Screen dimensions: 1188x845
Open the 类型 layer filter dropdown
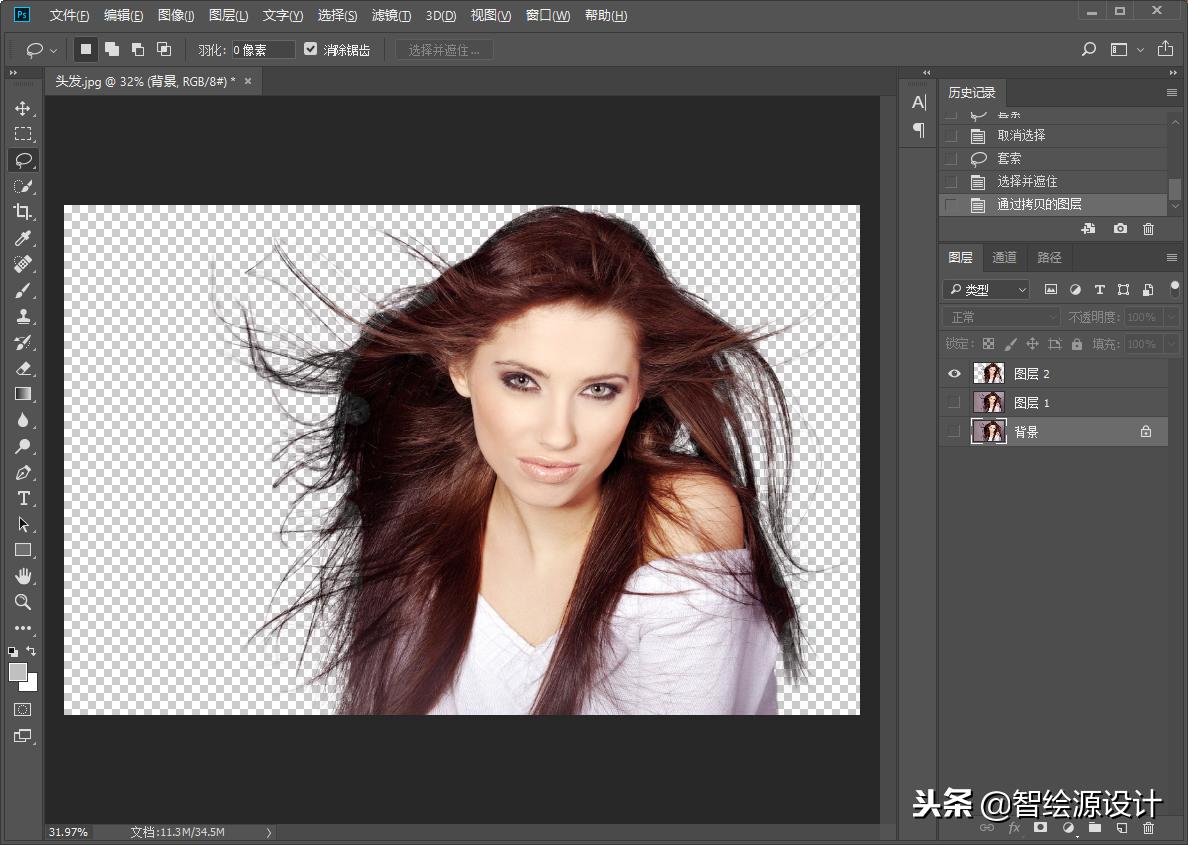click(x=986, y=289)
